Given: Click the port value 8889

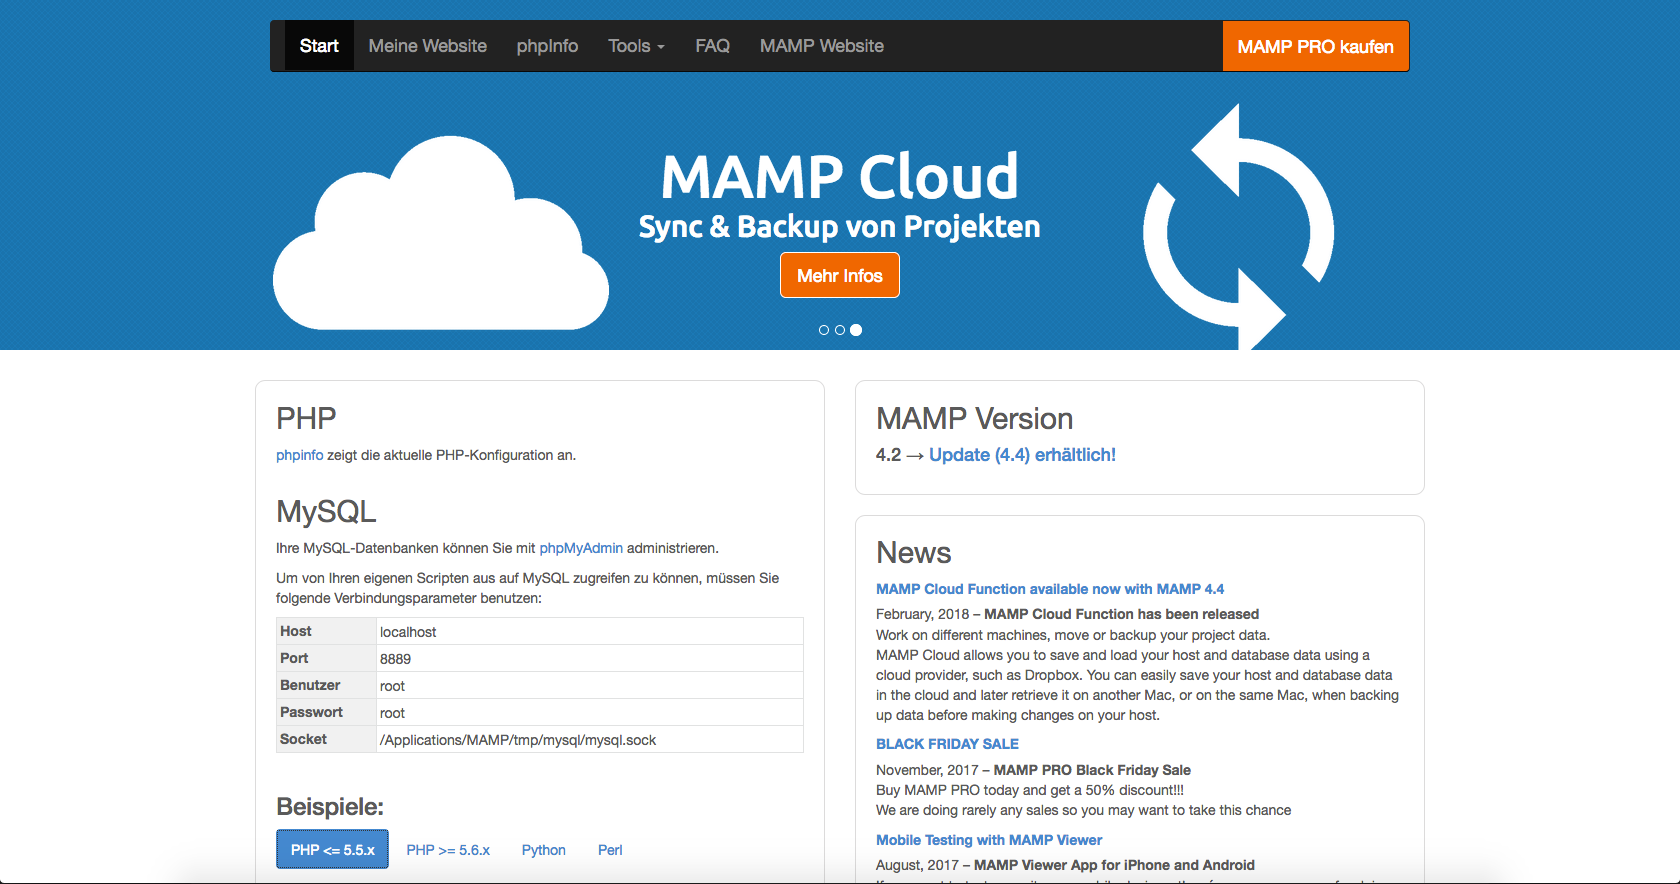Looking at the screenshot, I should (x=395, y=659).
